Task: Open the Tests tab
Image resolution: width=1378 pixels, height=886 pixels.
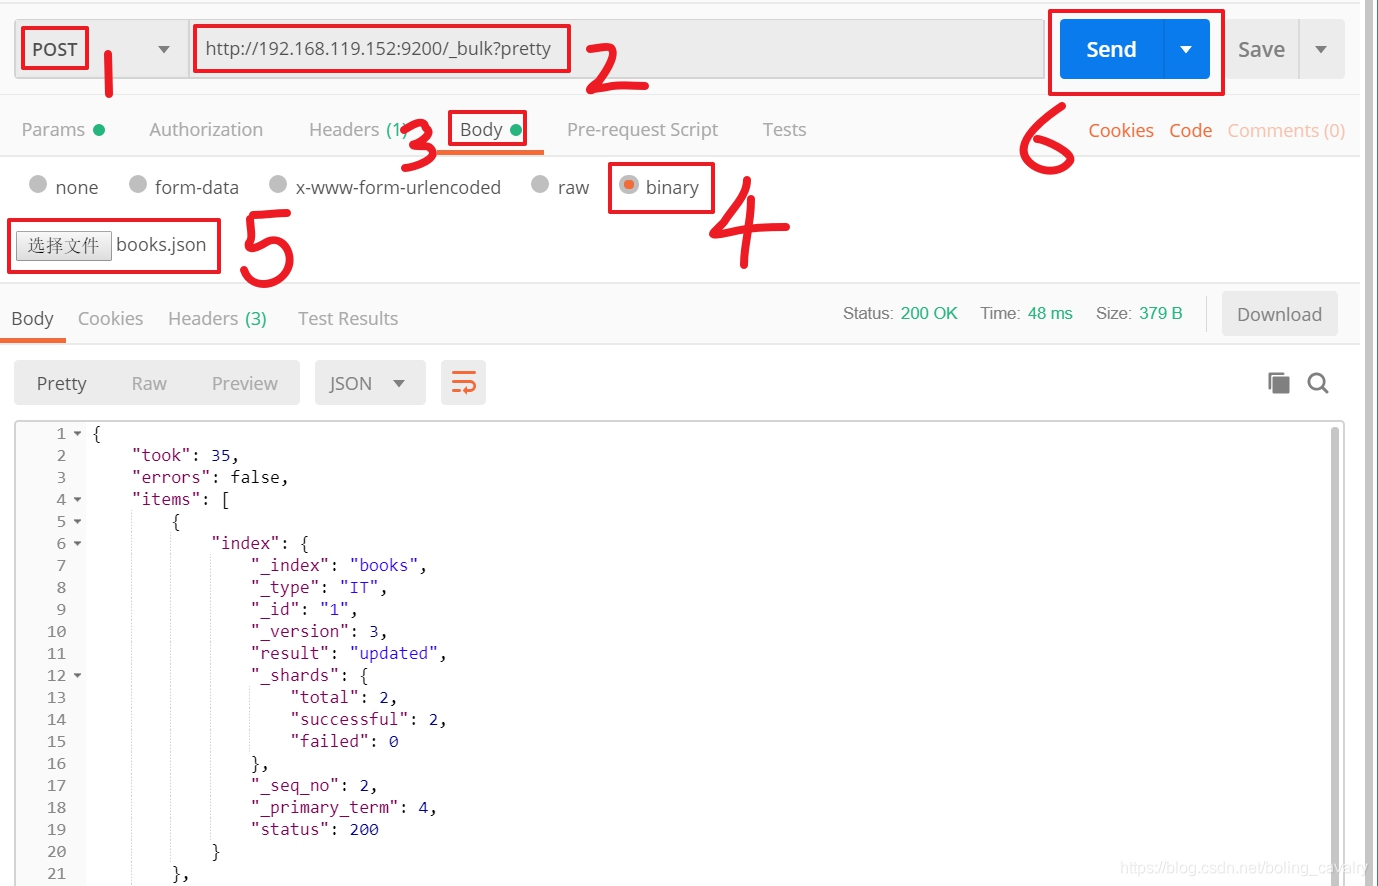Action: click(x=784, y=129)
